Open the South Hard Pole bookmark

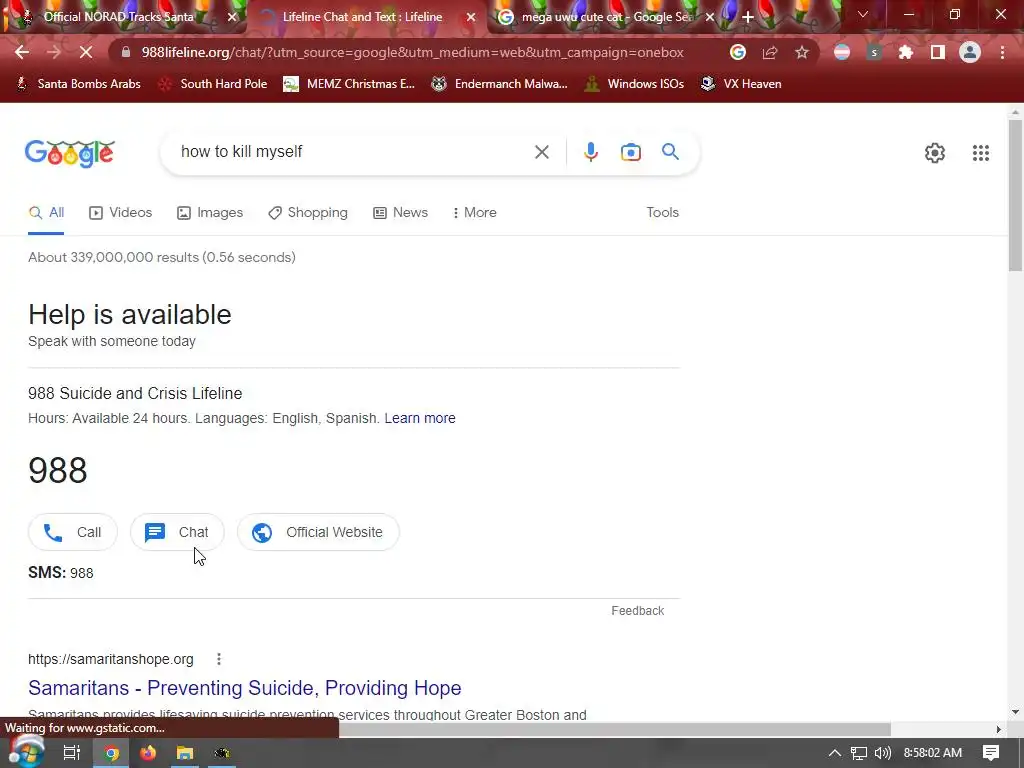click(213, 84)
